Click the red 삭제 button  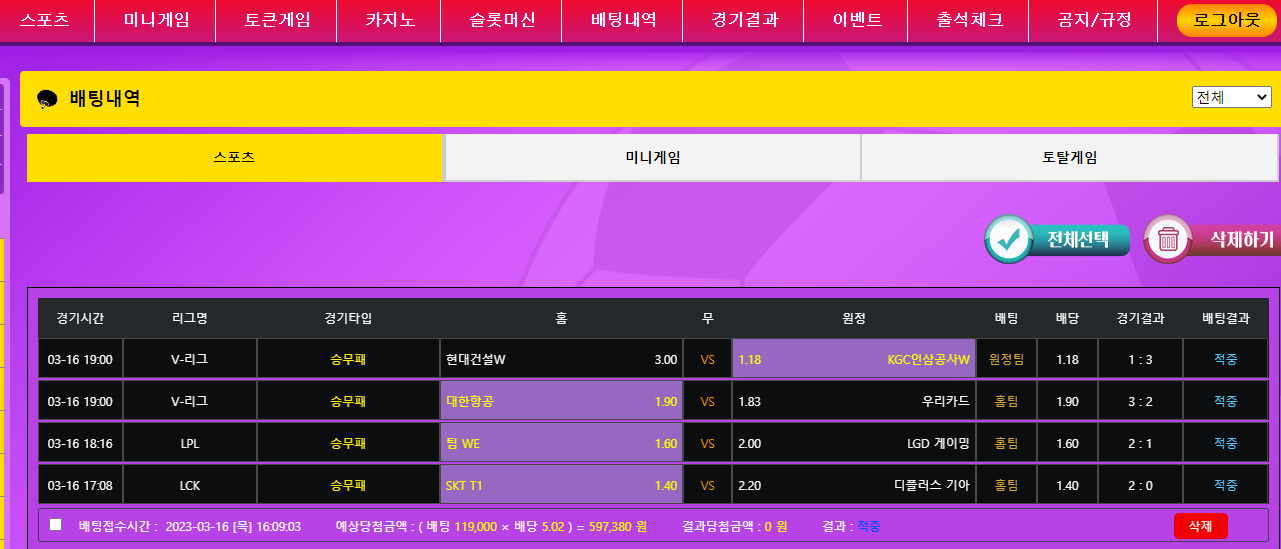click(1200, 526)
